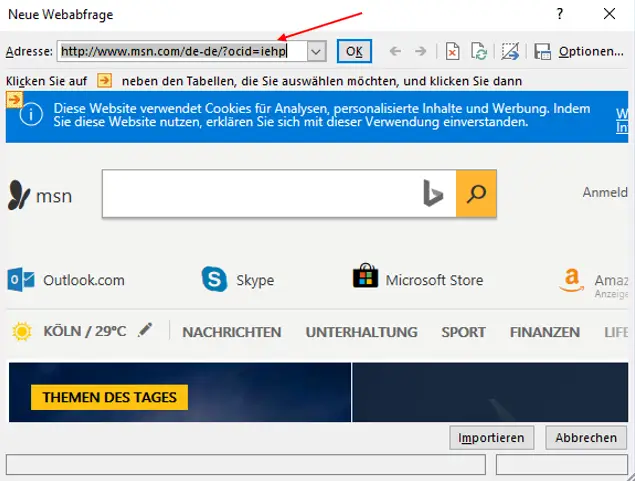Image resolution: width=635 pixels, height=481 pixels.
Task: Open the Outlook.com link
Action: 68,280
